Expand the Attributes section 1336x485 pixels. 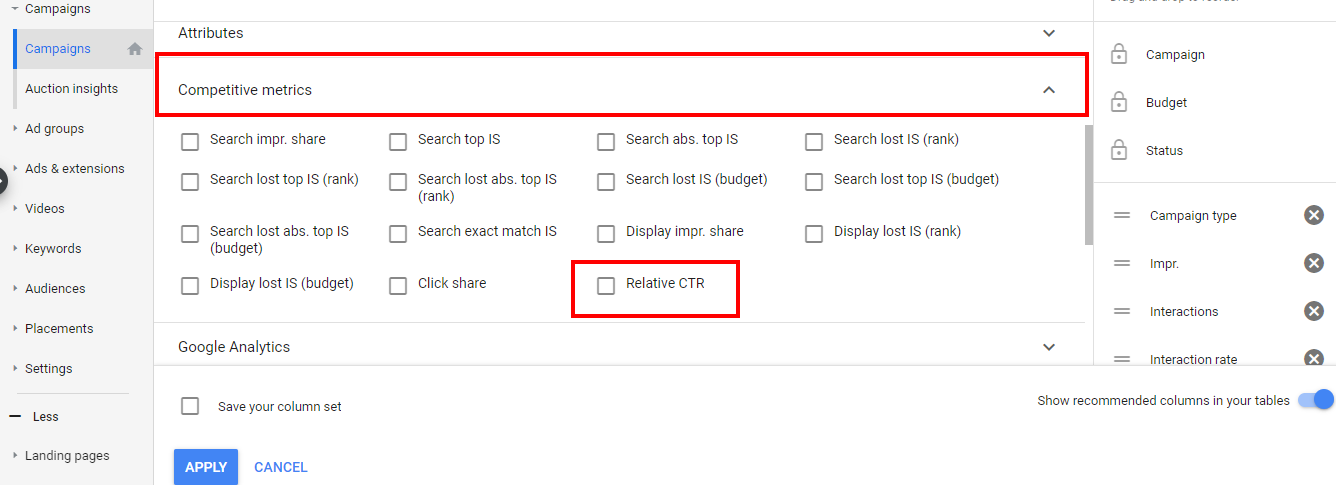coord(1049,33)
